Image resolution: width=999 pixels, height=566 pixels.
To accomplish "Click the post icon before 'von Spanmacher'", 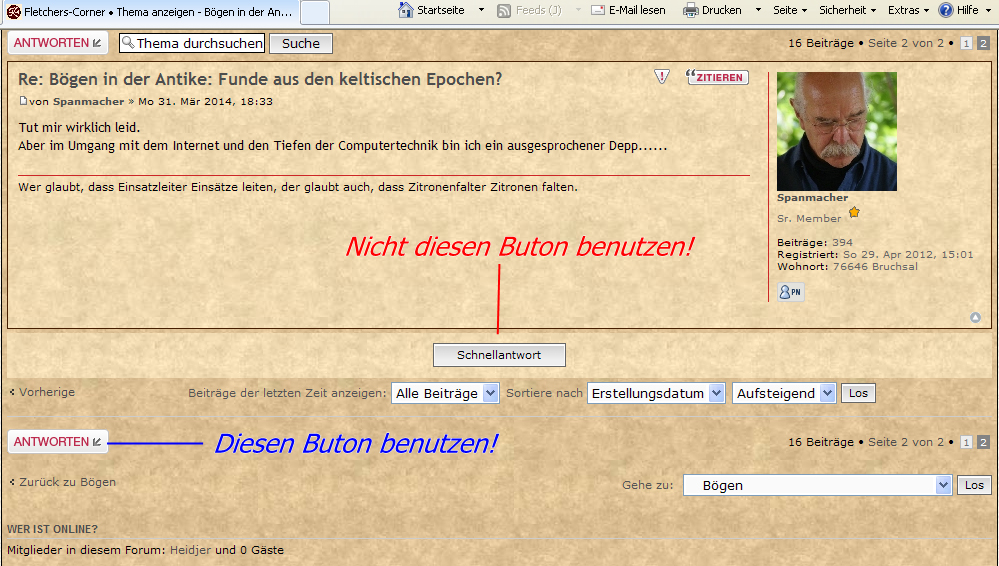I will point(24,101).
